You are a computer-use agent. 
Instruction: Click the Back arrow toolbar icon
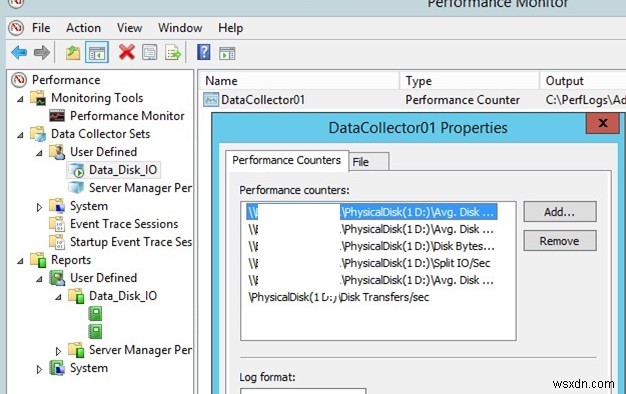19,52
